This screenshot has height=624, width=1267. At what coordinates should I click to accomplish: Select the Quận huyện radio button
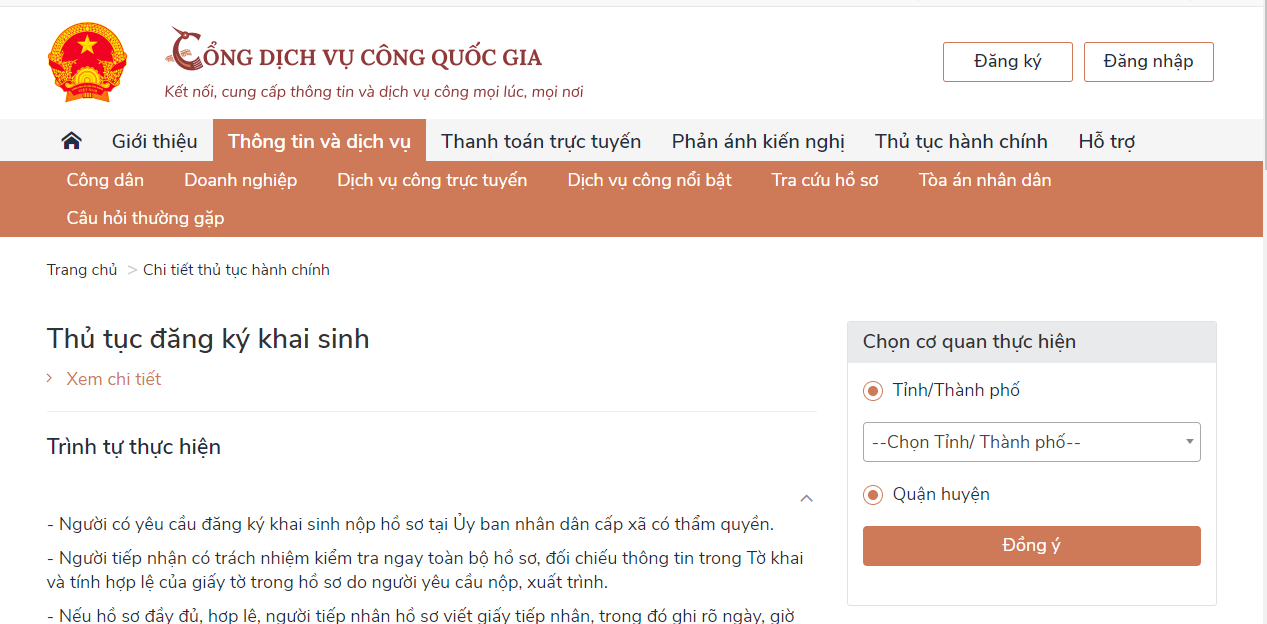[873, 494]
